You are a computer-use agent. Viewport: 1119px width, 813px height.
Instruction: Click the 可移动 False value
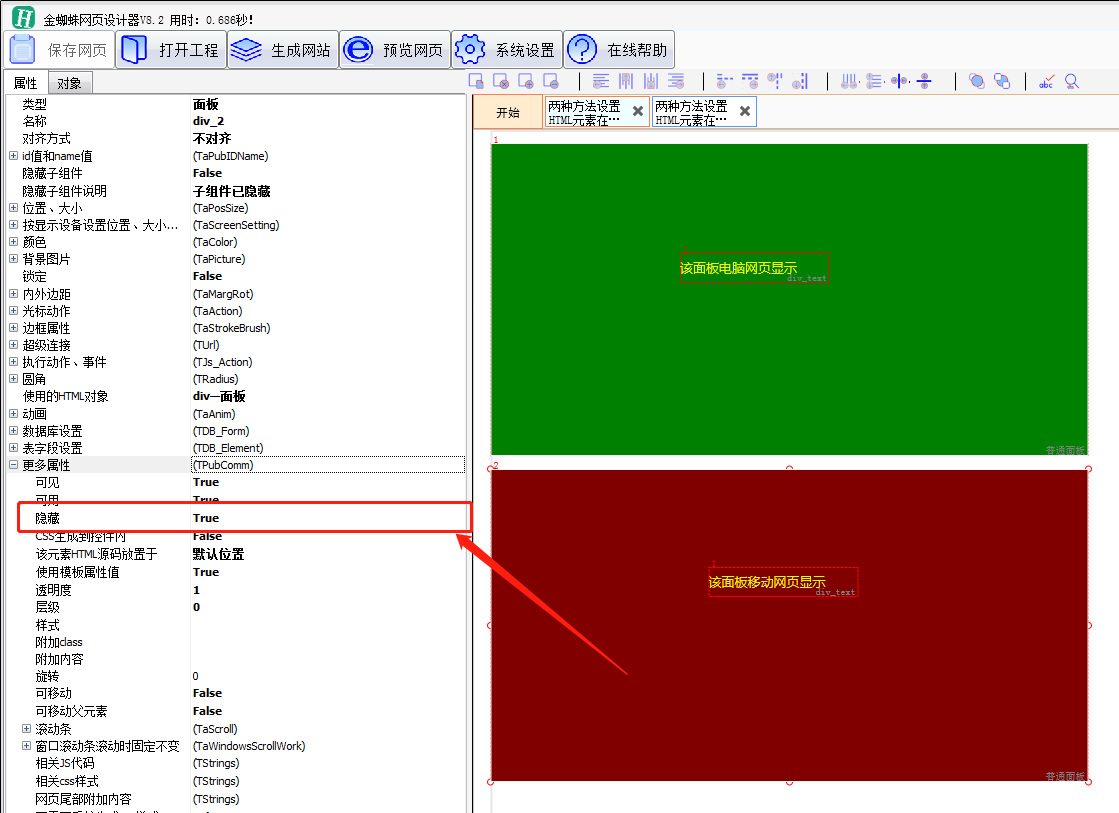[x=208, y=693]
